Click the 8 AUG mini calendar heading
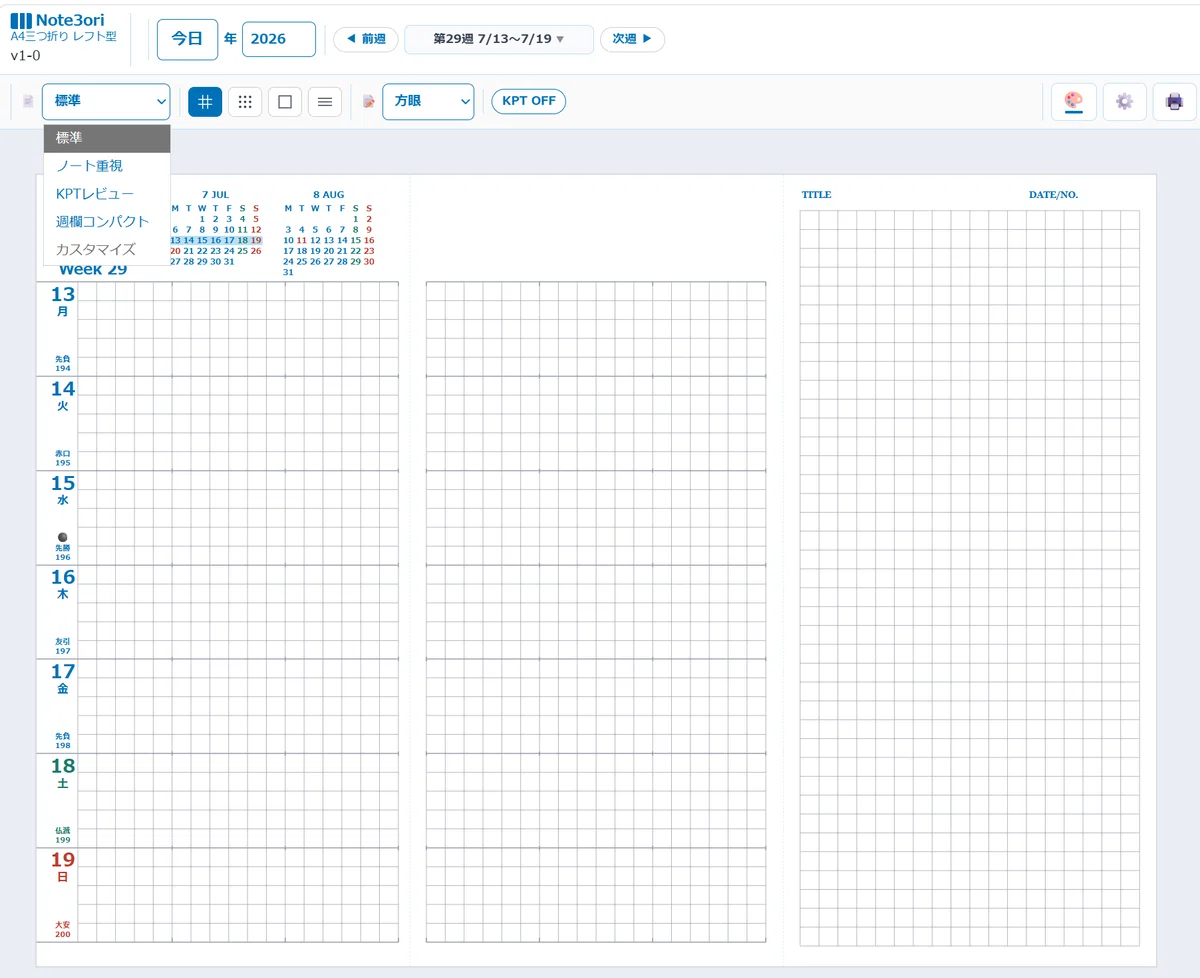 pos(329,194)
